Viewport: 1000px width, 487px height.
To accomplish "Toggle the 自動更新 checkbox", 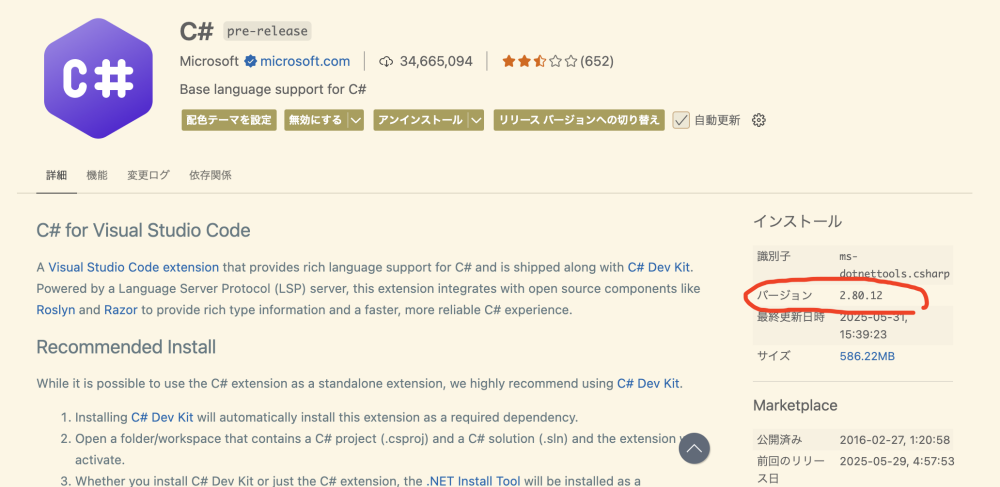I will (681, 120).
